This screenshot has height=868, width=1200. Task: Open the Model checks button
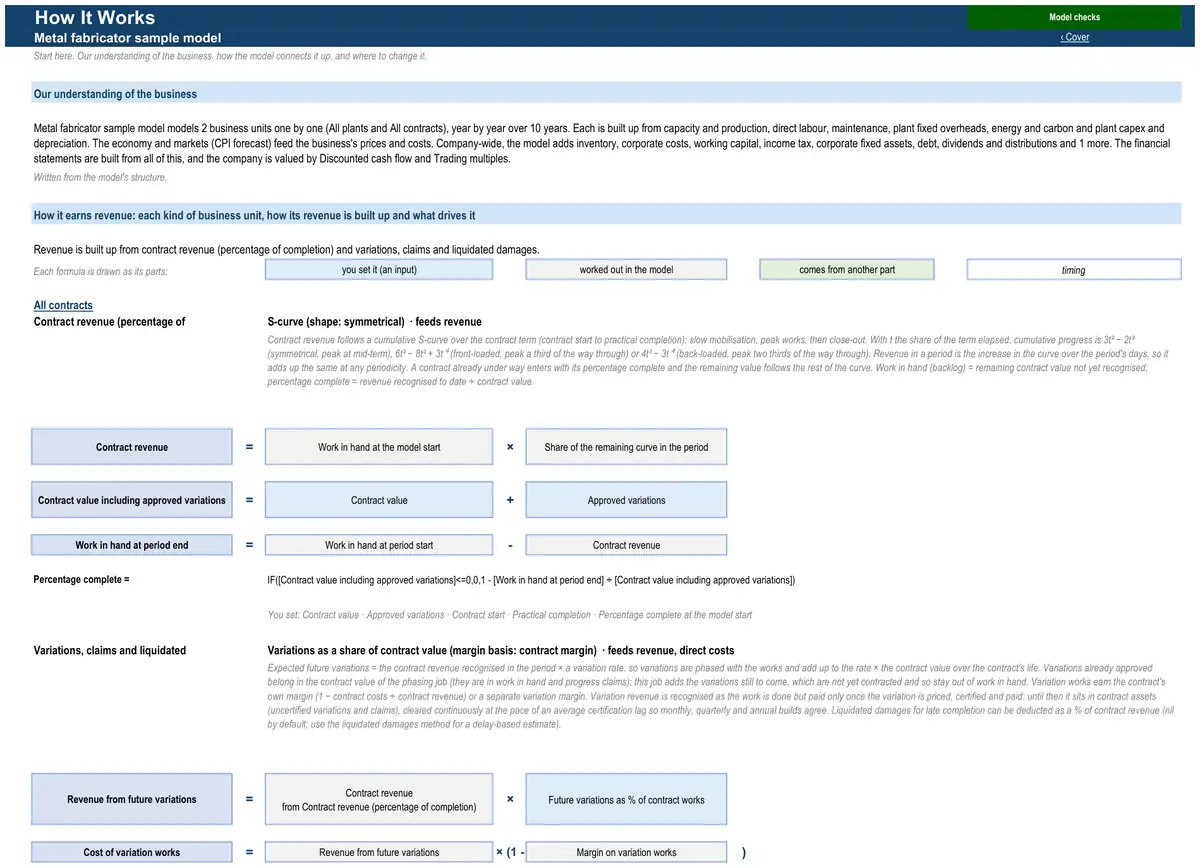click(1074, 17)
